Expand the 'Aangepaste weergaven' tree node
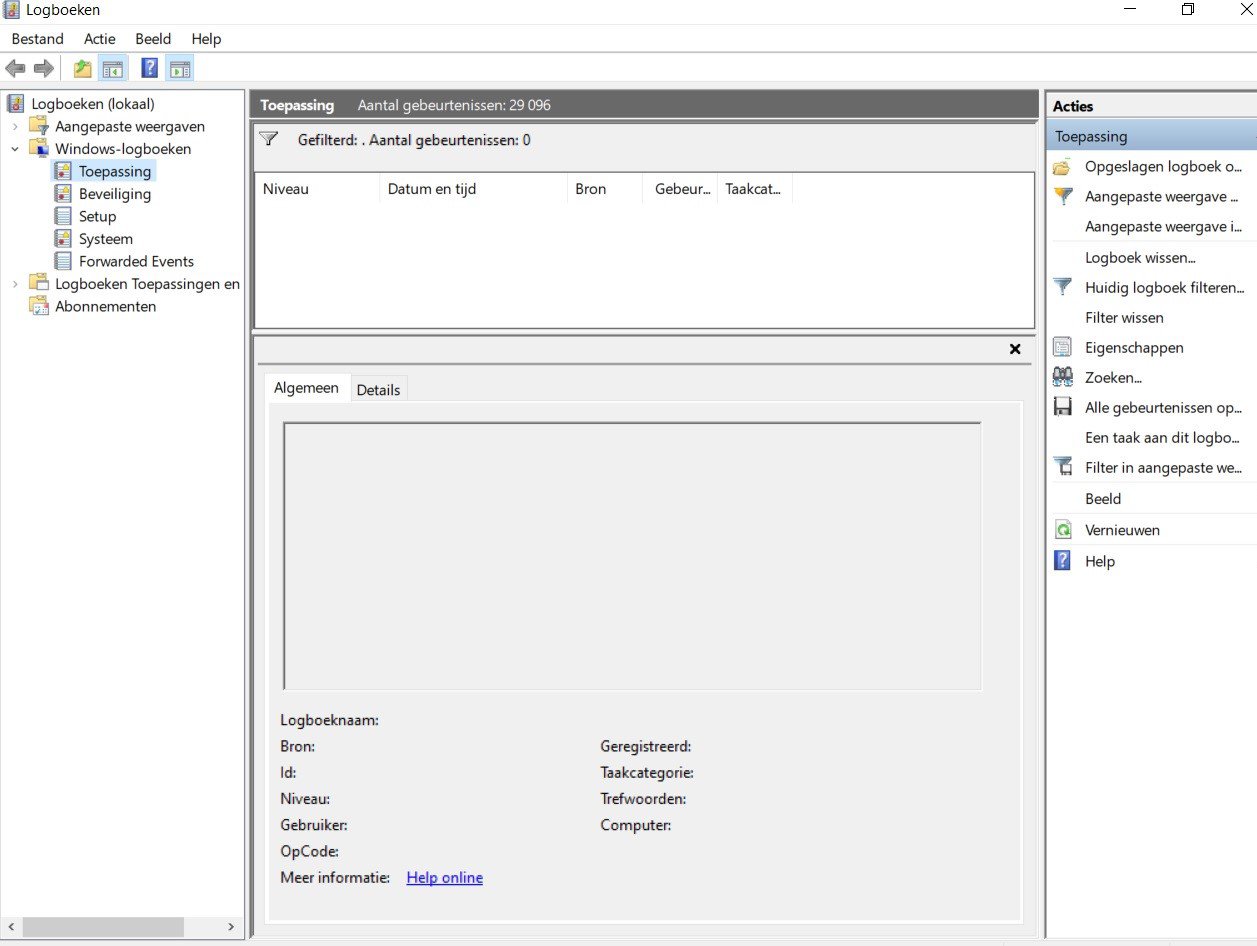 tap(15, 127)
